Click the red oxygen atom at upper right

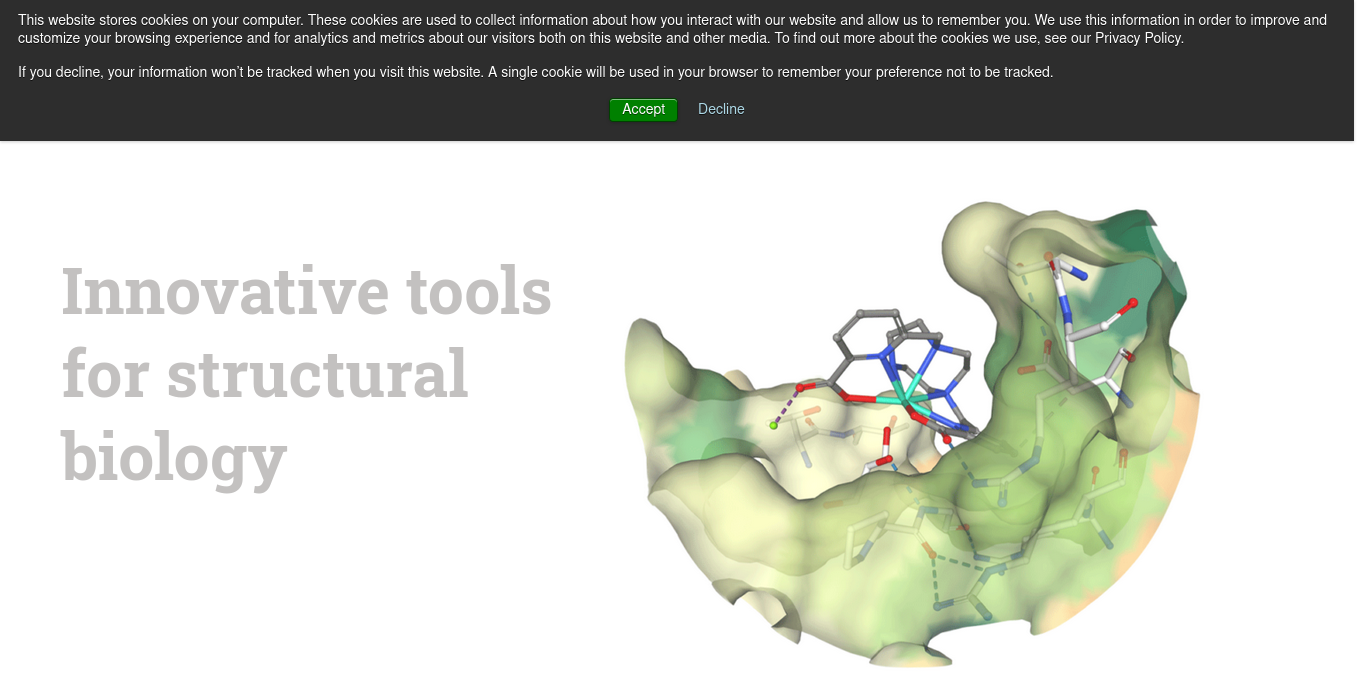1132,302
